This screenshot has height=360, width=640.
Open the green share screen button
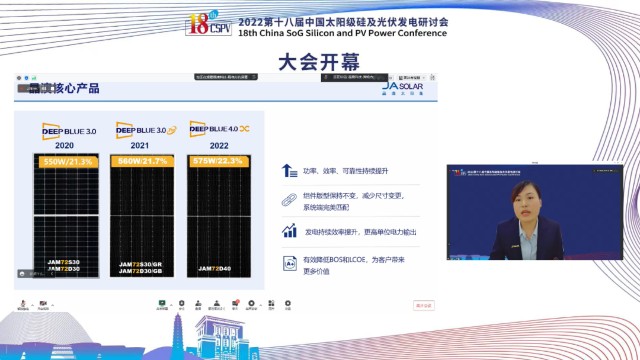[x=162, y=304]
